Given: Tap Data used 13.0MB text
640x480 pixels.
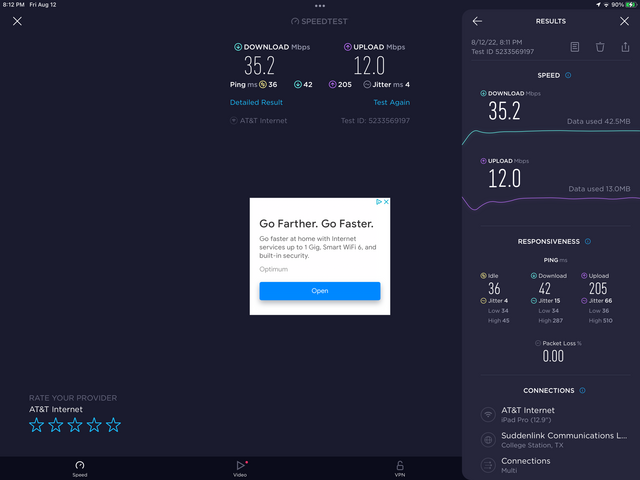Looking at the screenshot, I should click(599, 189).
